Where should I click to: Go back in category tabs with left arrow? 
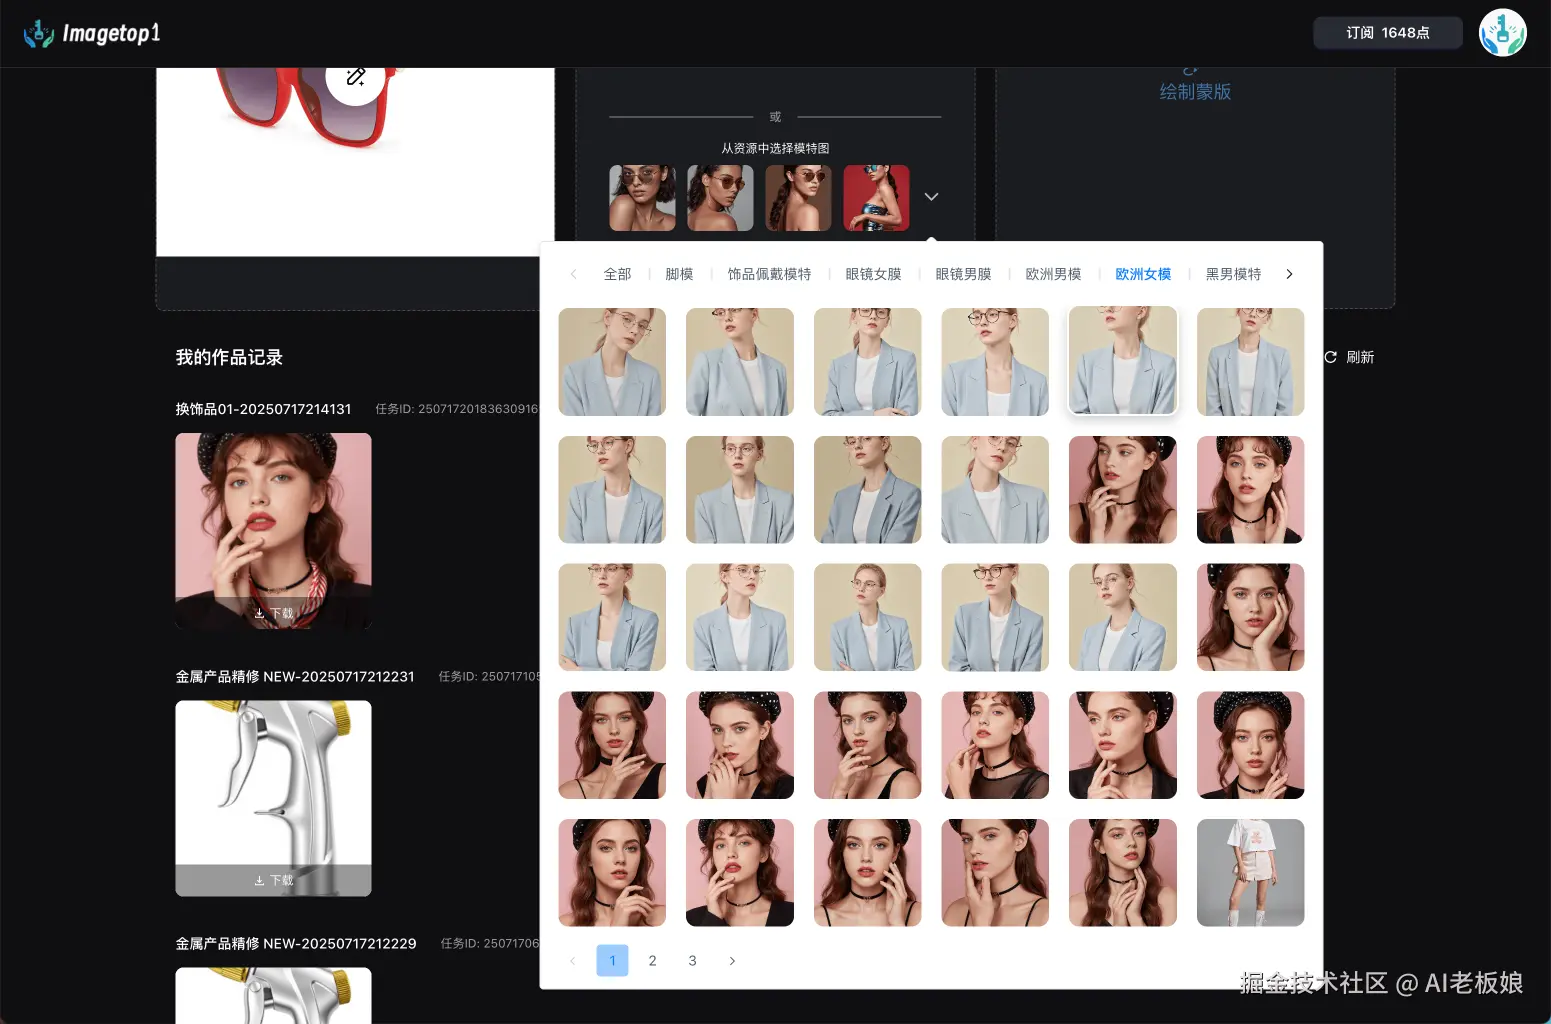pos(573,274)
